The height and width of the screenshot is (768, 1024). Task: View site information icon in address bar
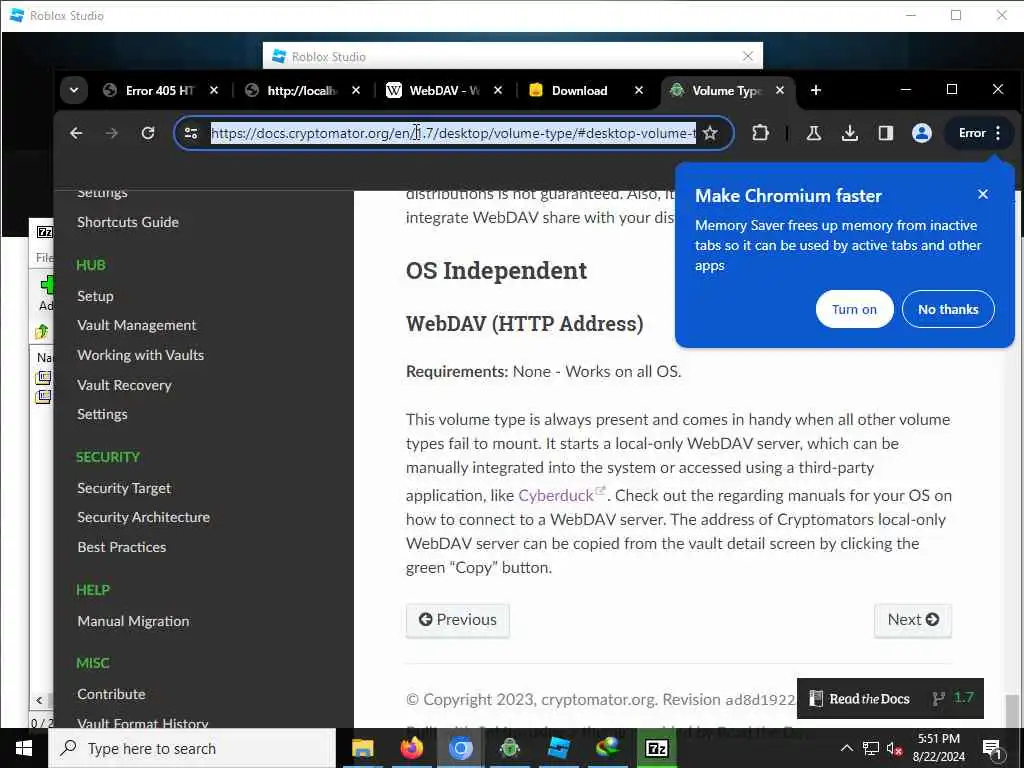191,133
